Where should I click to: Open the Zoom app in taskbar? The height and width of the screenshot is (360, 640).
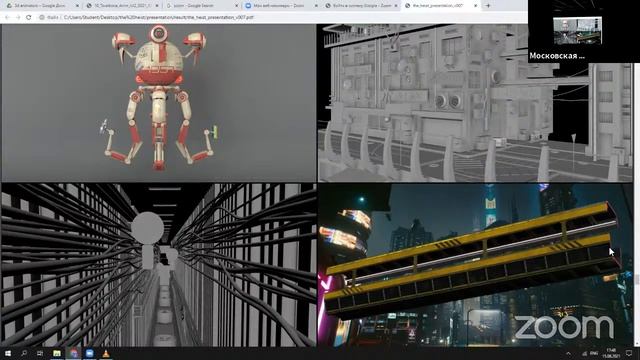[90, 353]
